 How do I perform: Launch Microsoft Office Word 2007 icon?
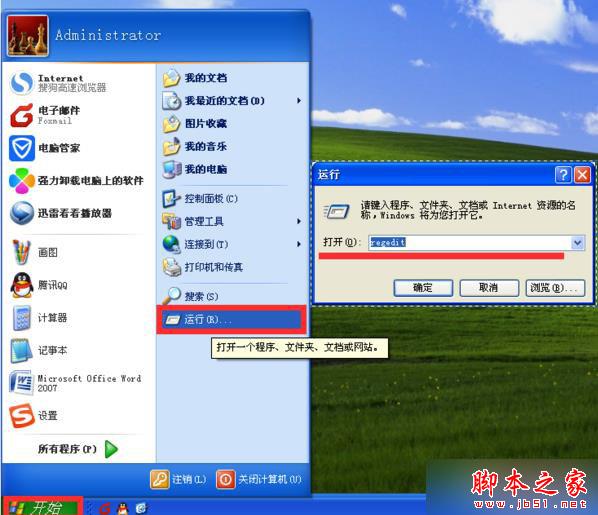point(21,383)
